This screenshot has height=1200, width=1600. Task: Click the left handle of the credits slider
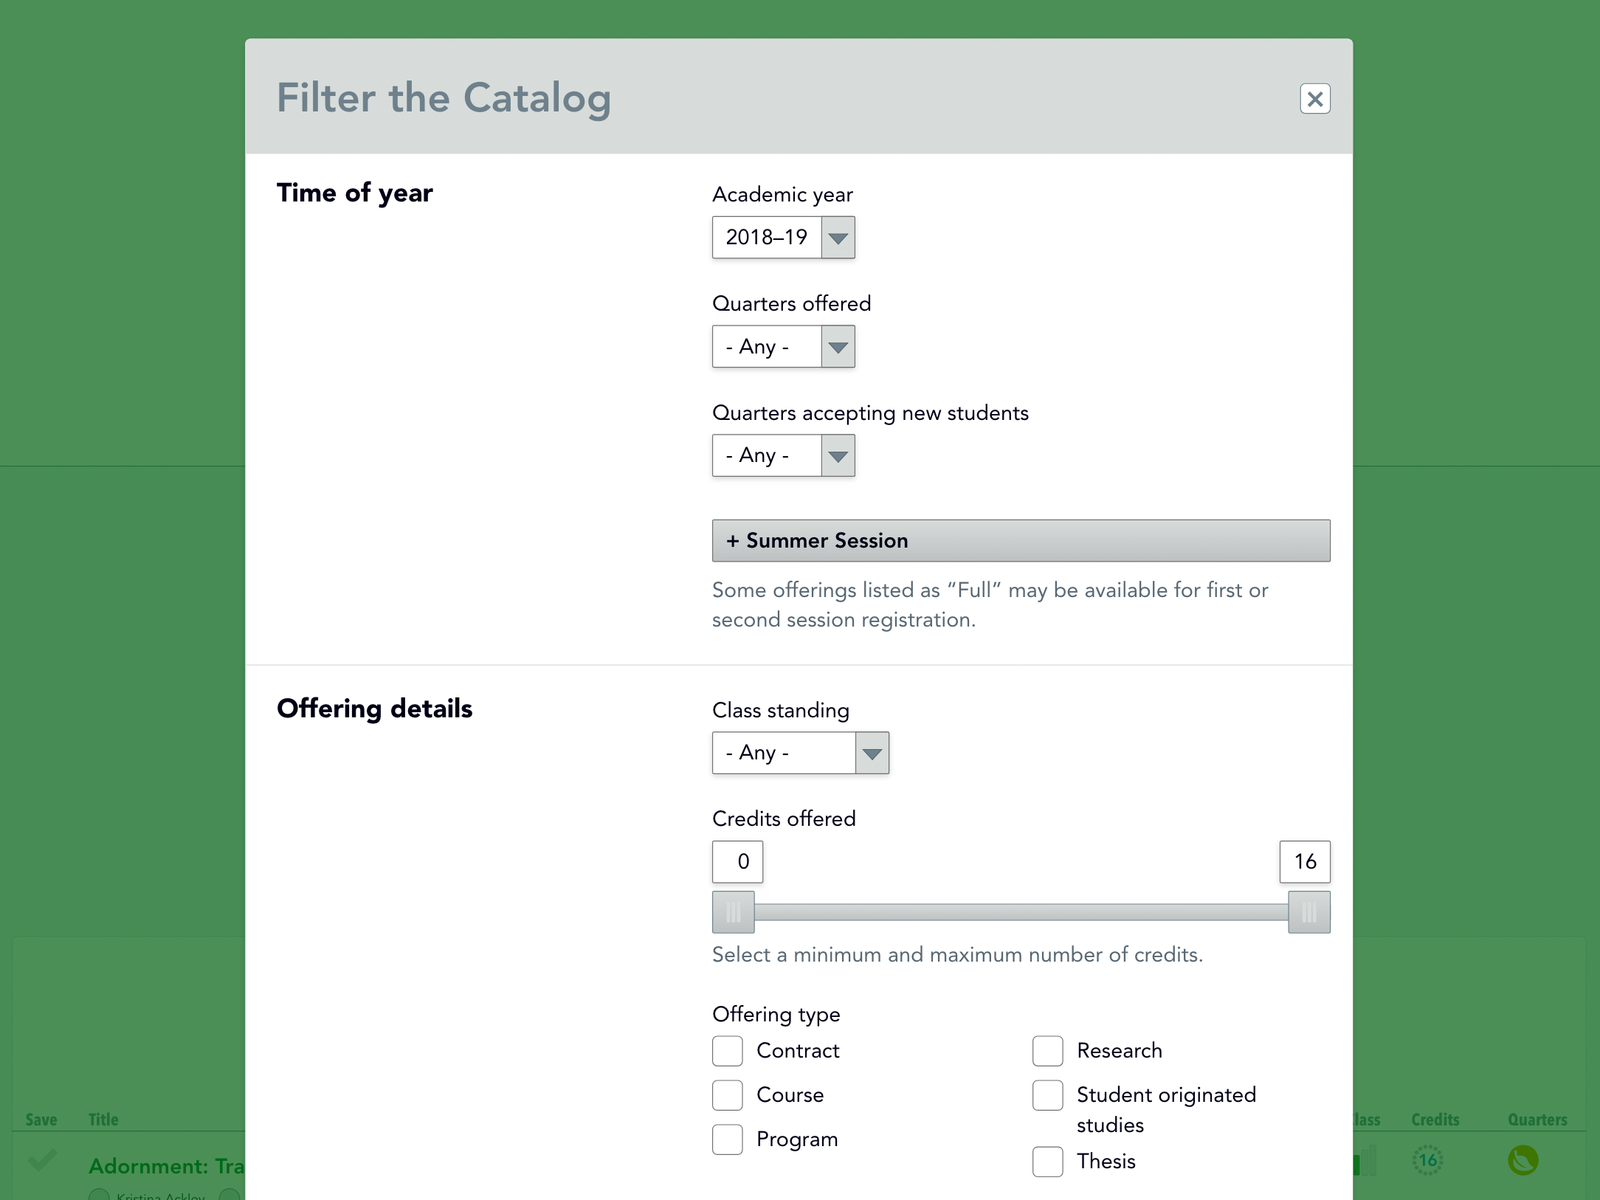point(733,912)
